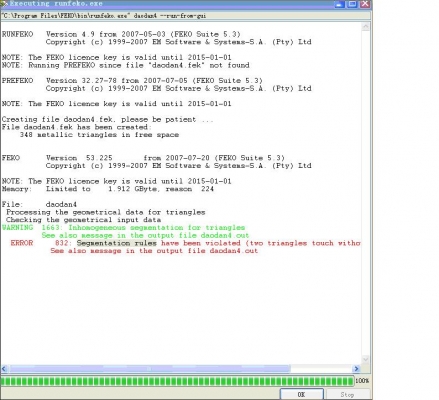The image size is (439, 400).
Task: Click 'Memory: Limited to 1.912 GByte' line
Action: [108, 189]
